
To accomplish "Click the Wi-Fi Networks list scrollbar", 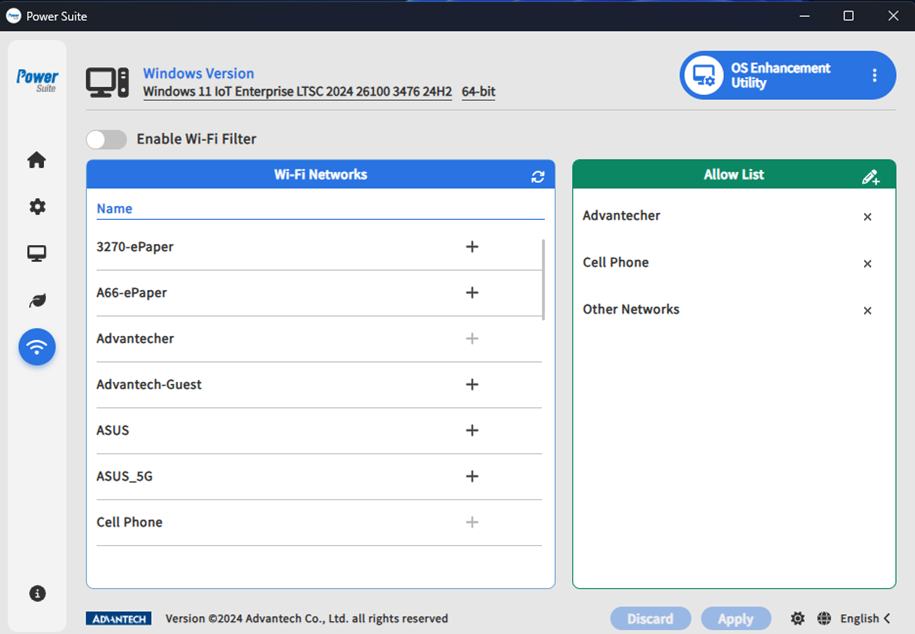I will (543, 279).
